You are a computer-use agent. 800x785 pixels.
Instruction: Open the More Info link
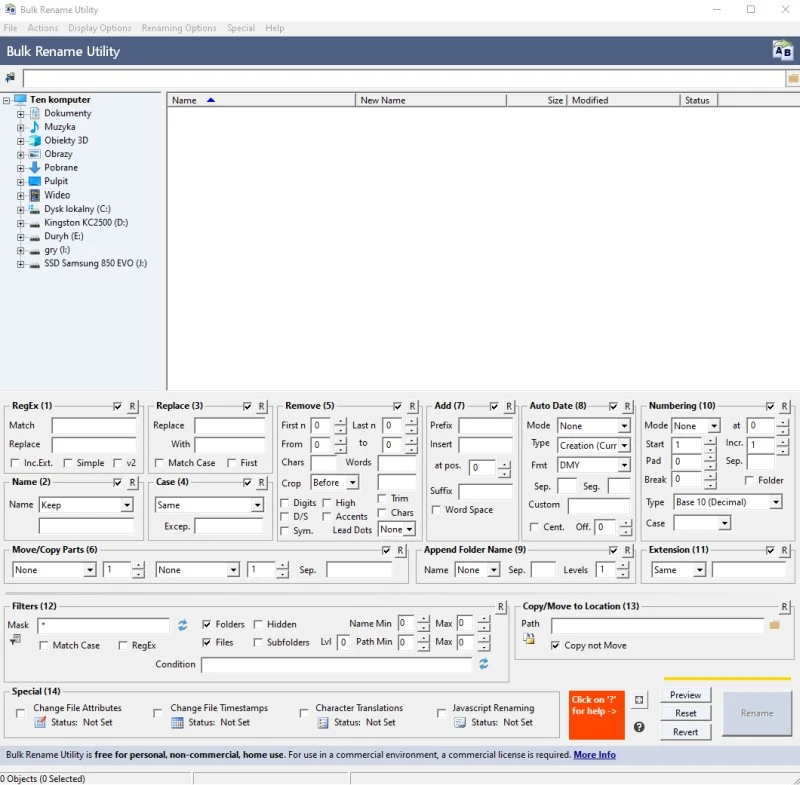point(594,754)
